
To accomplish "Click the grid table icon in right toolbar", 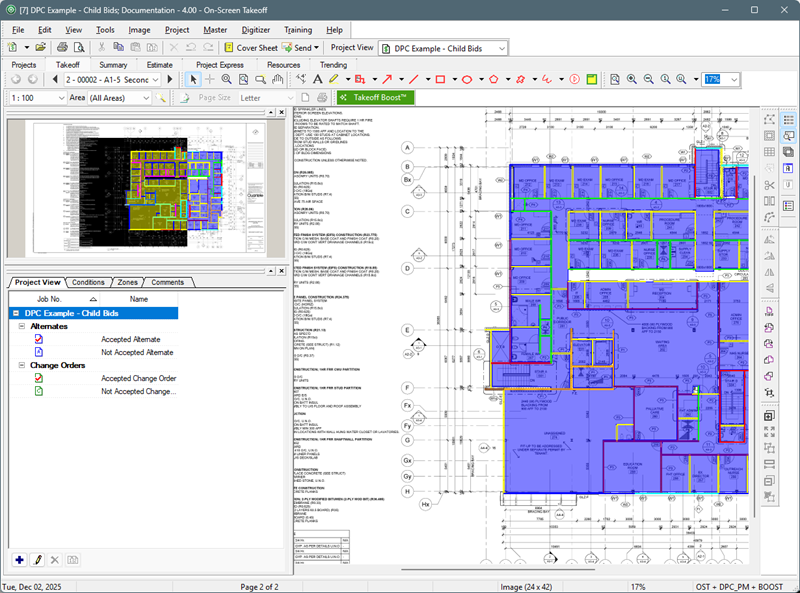I will (769, 152).
